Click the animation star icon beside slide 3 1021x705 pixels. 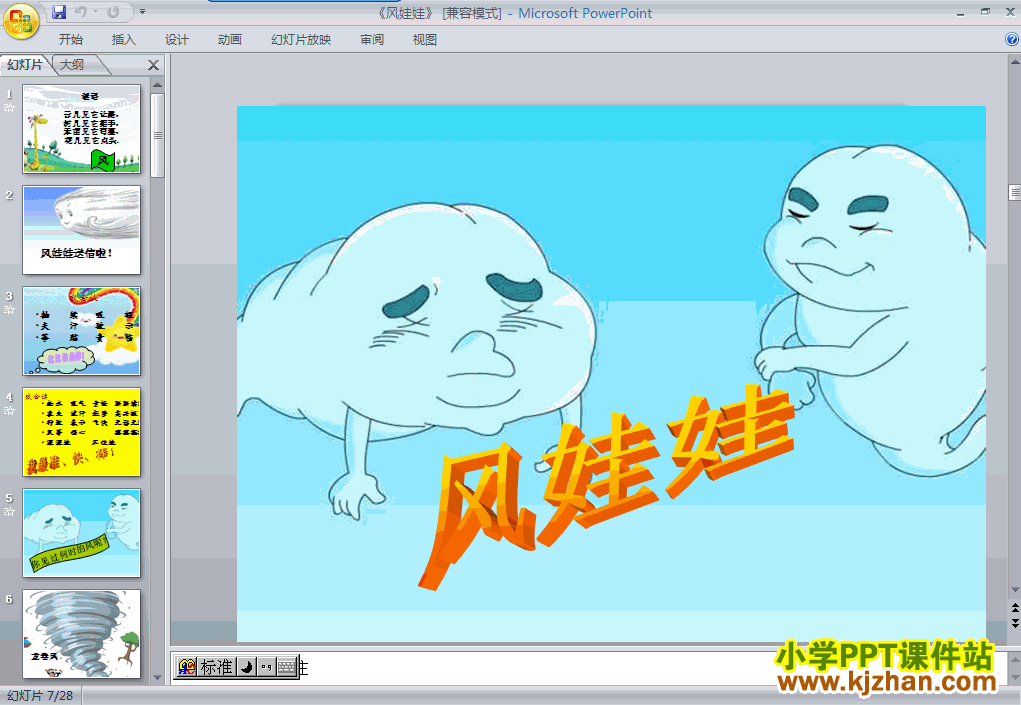point(9,309)
